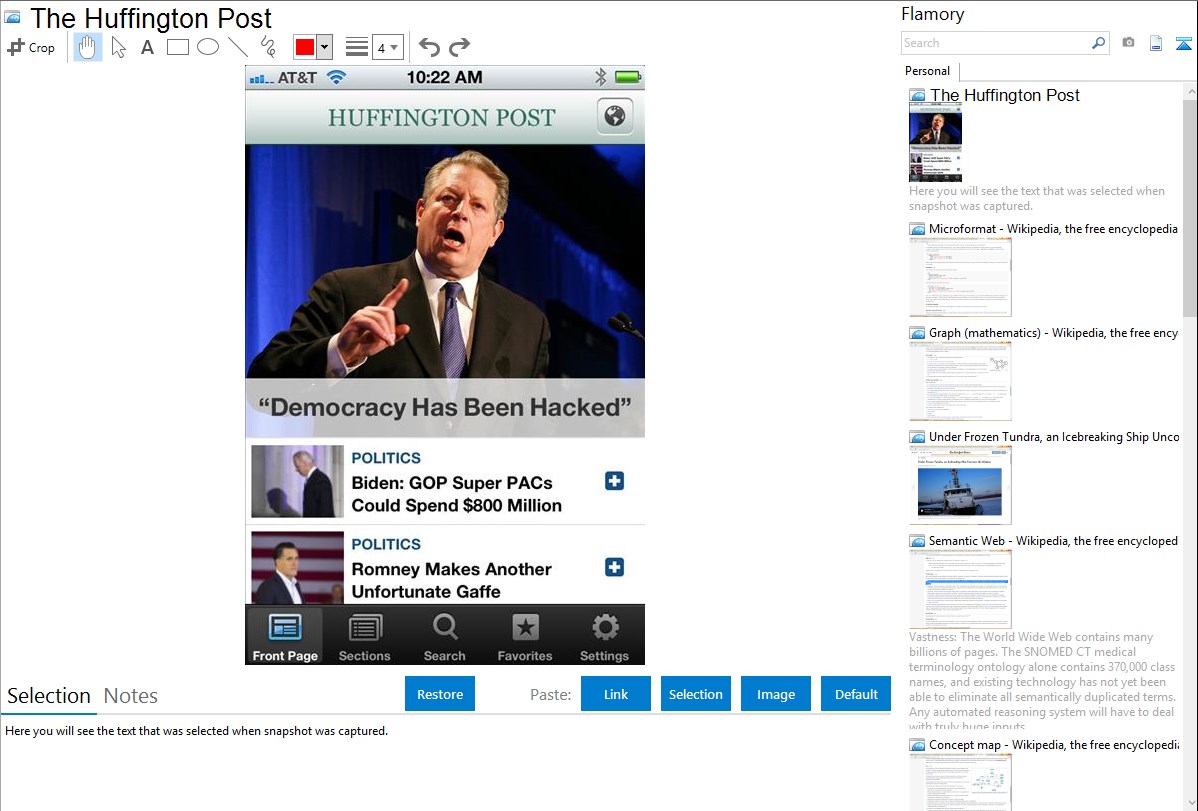Viewport: 1198px width, 811px height.
Task: Click the Paste Image button
Action: (776, 694)
